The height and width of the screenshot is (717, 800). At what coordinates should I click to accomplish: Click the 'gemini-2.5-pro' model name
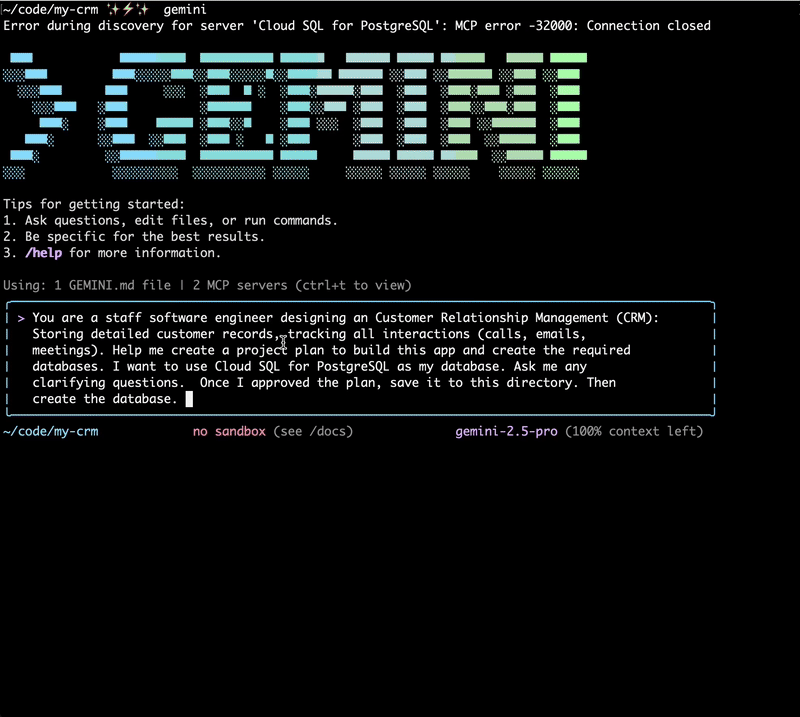click(x=506, y=432)
